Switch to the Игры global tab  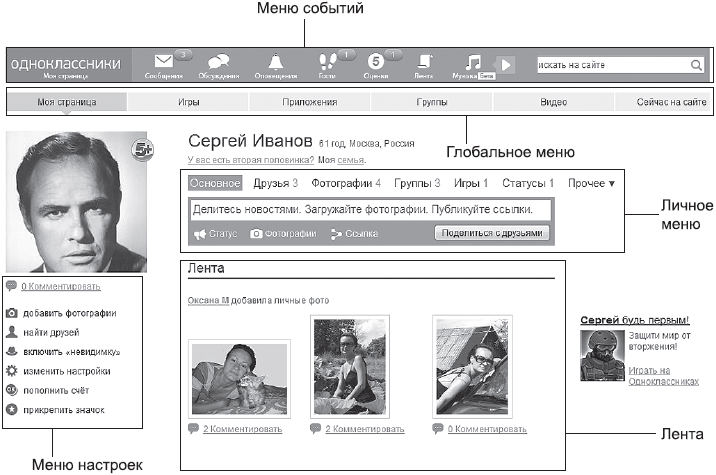(188, 102)
